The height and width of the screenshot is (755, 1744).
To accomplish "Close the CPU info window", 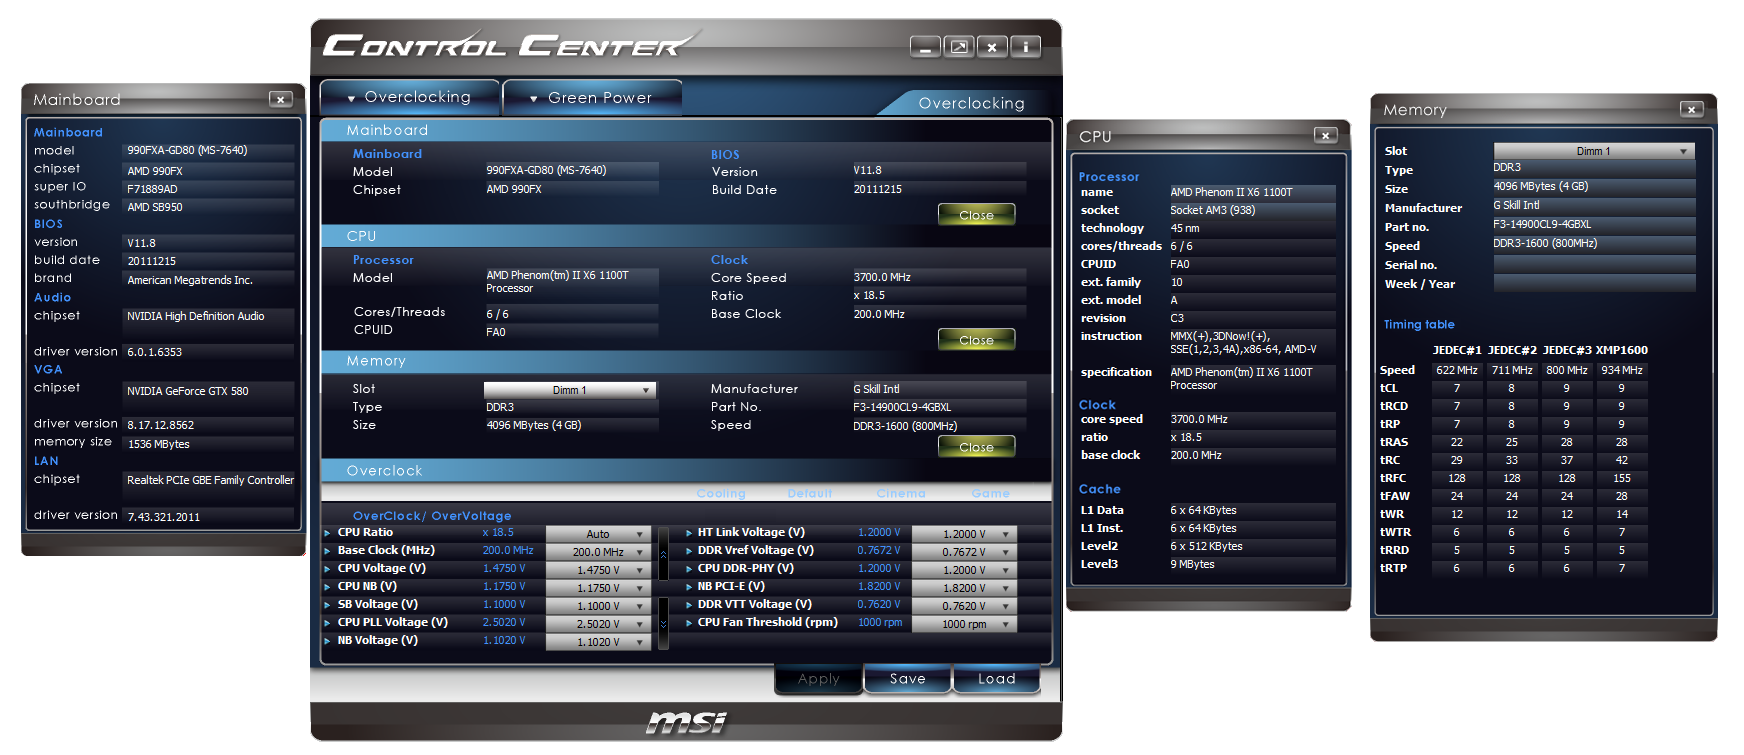I will pyautogui.click(x=1325, y=135).
